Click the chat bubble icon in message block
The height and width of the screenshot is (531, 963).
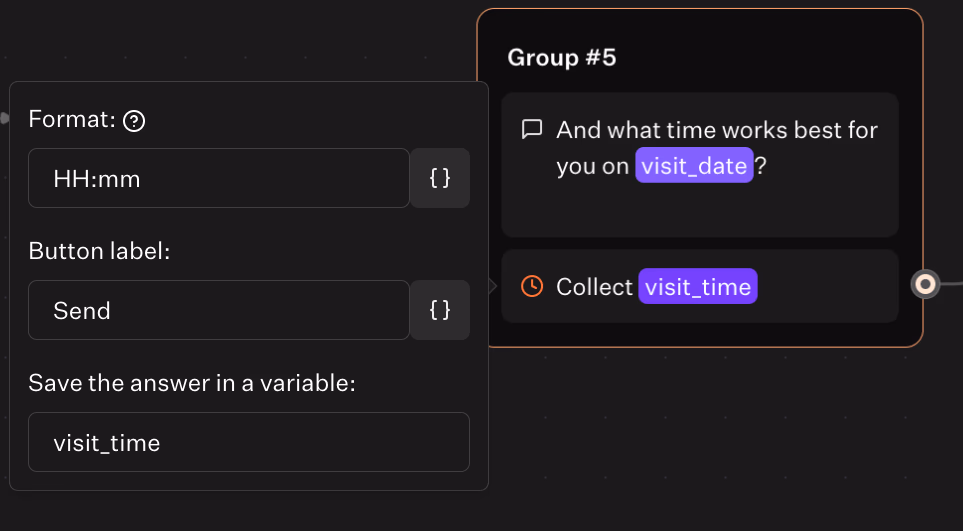(532, 130)
